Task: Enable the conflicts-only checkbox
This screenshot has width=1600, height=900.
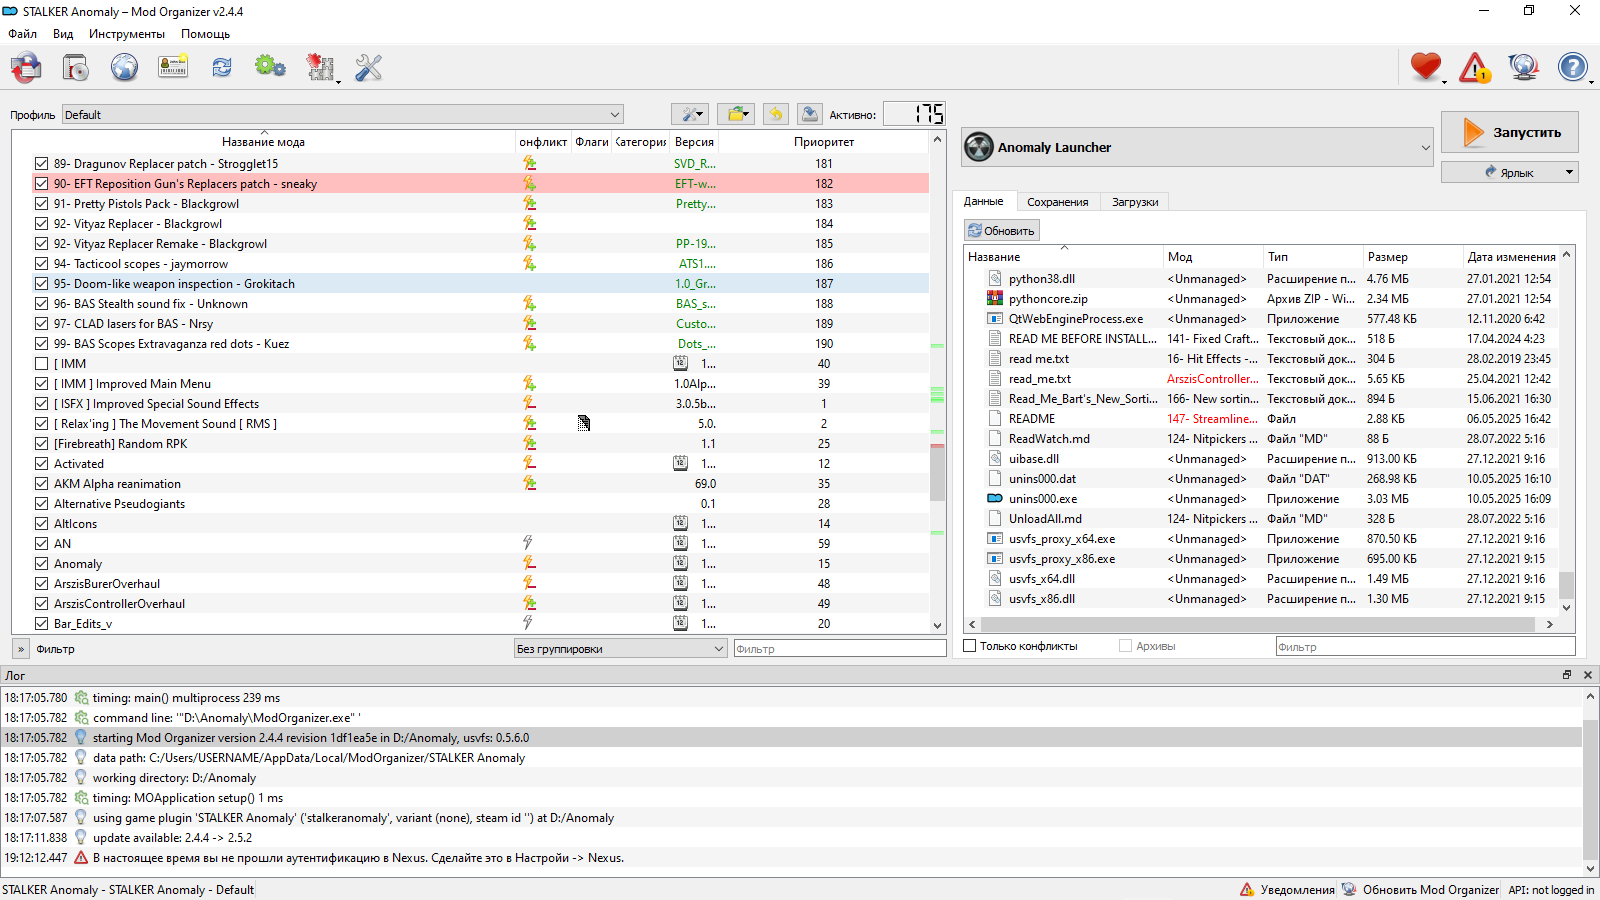Action: click(x=969, y=646)
